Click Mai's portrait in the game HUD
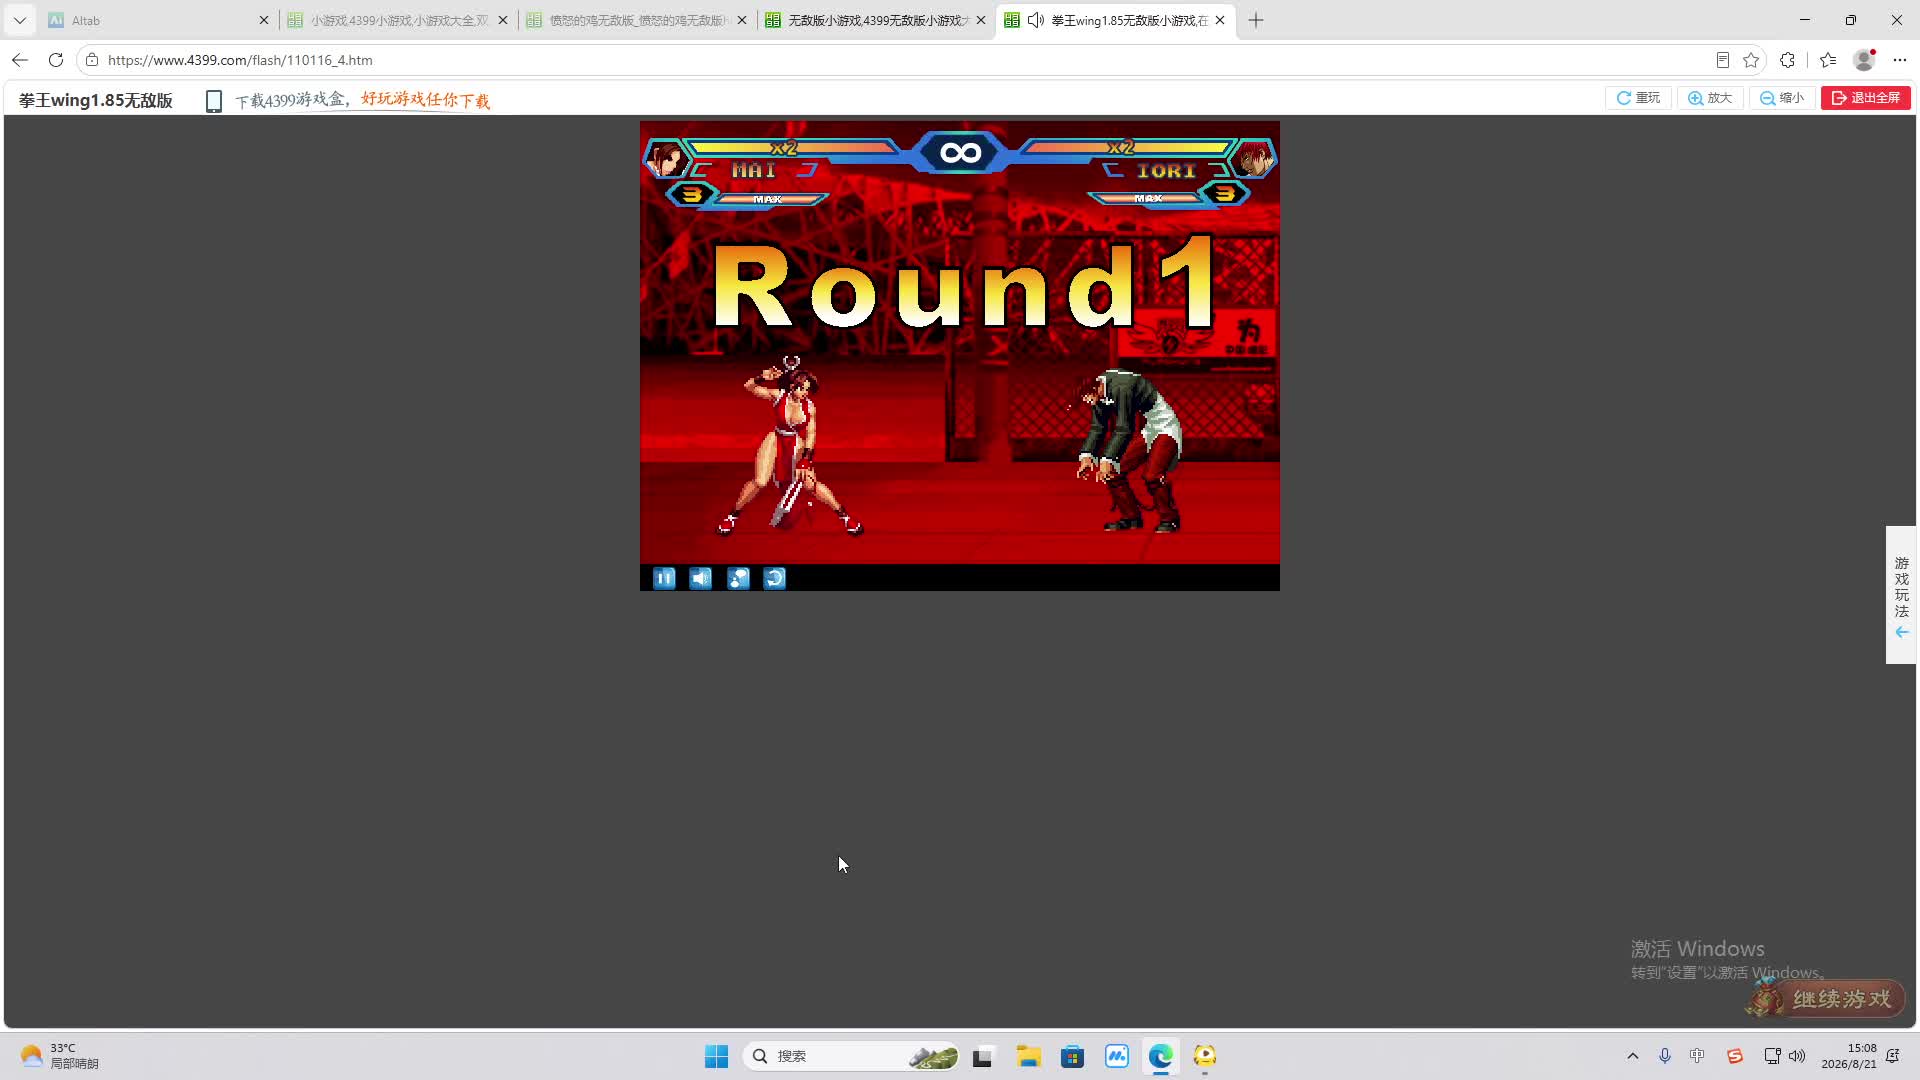Viewport: 1920px width, 1080px height. click(x=665, y=158)
